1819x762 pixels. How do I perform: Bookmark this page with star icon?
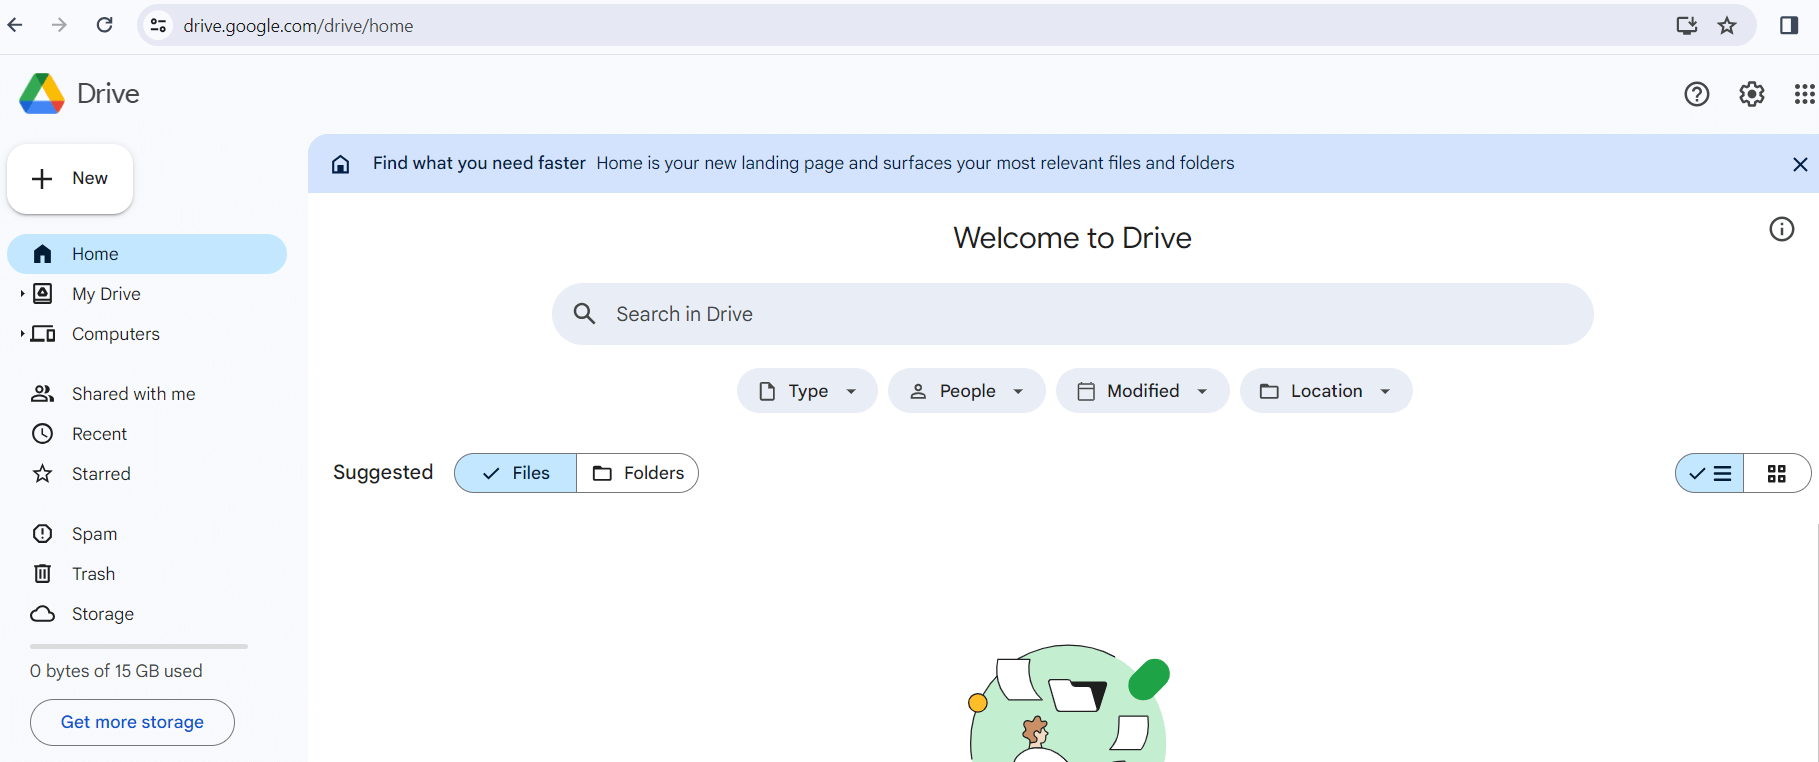pyautogui.click(x=1727, y=26)
